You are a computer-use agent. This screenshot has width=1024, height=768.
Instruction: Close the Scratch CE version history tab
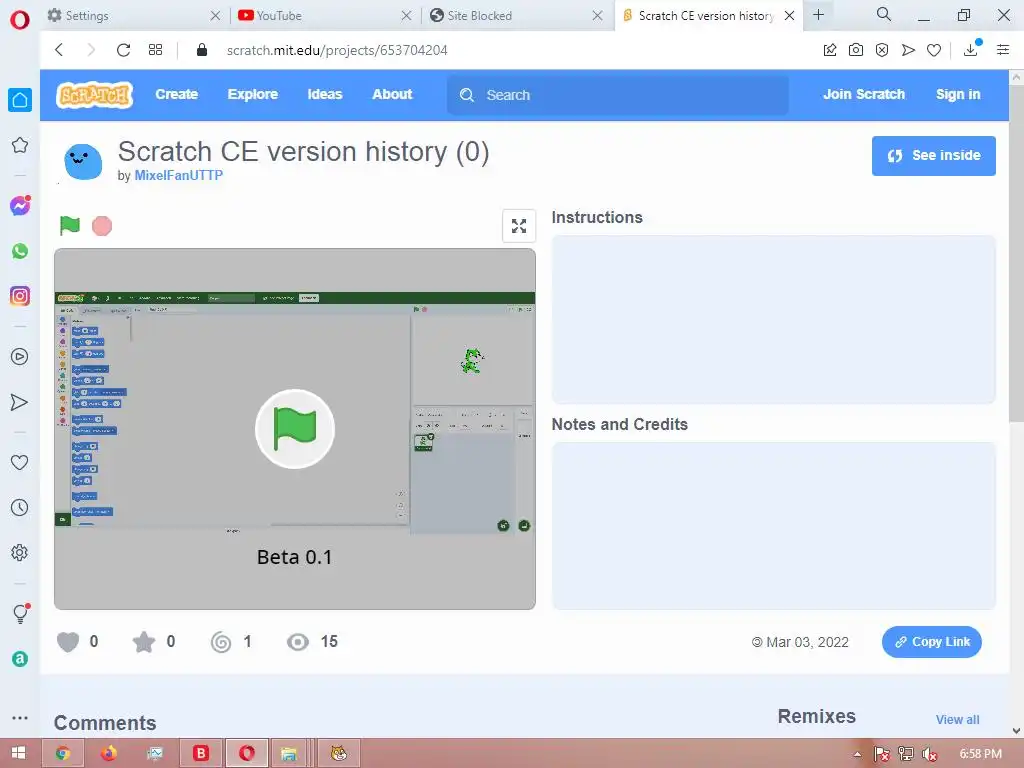[x=790, y=16]
